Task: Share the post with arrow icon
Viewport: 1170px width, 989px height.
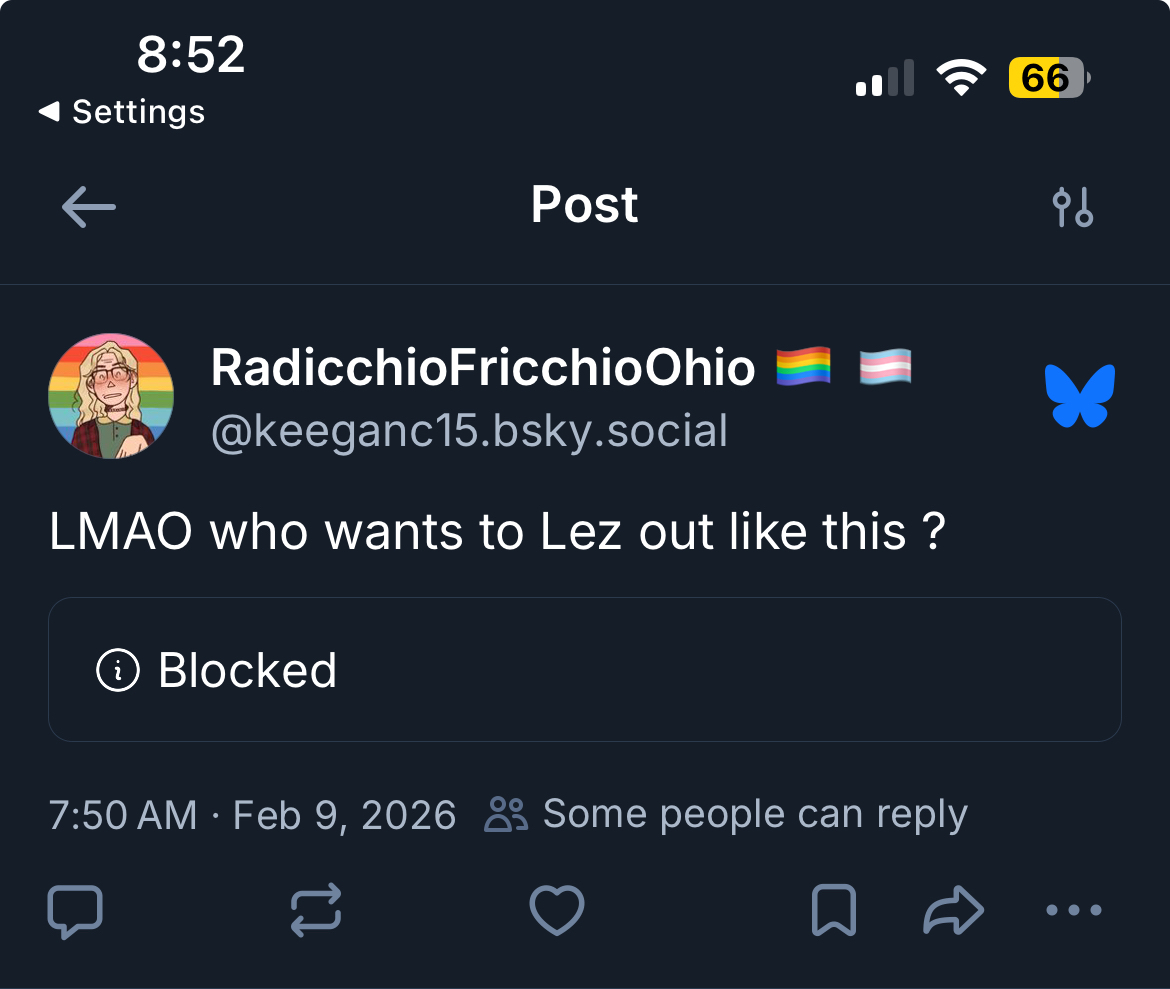Action: pyautogui.click(x=953, y=911)
